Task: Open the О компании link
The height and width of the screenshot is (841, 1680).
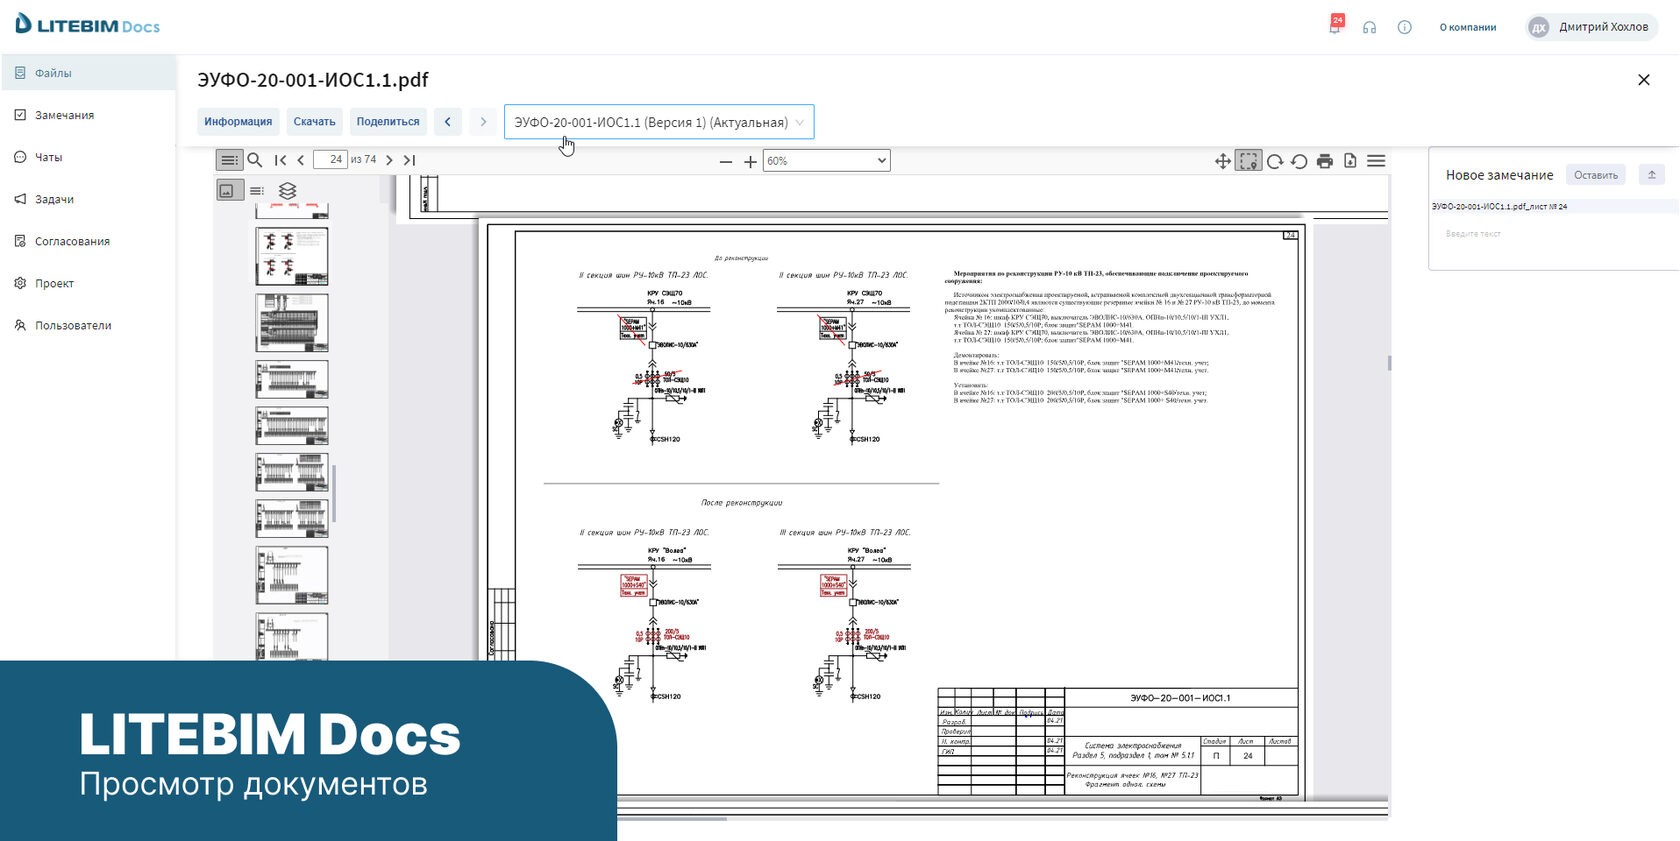Action: click(1468, 27)
